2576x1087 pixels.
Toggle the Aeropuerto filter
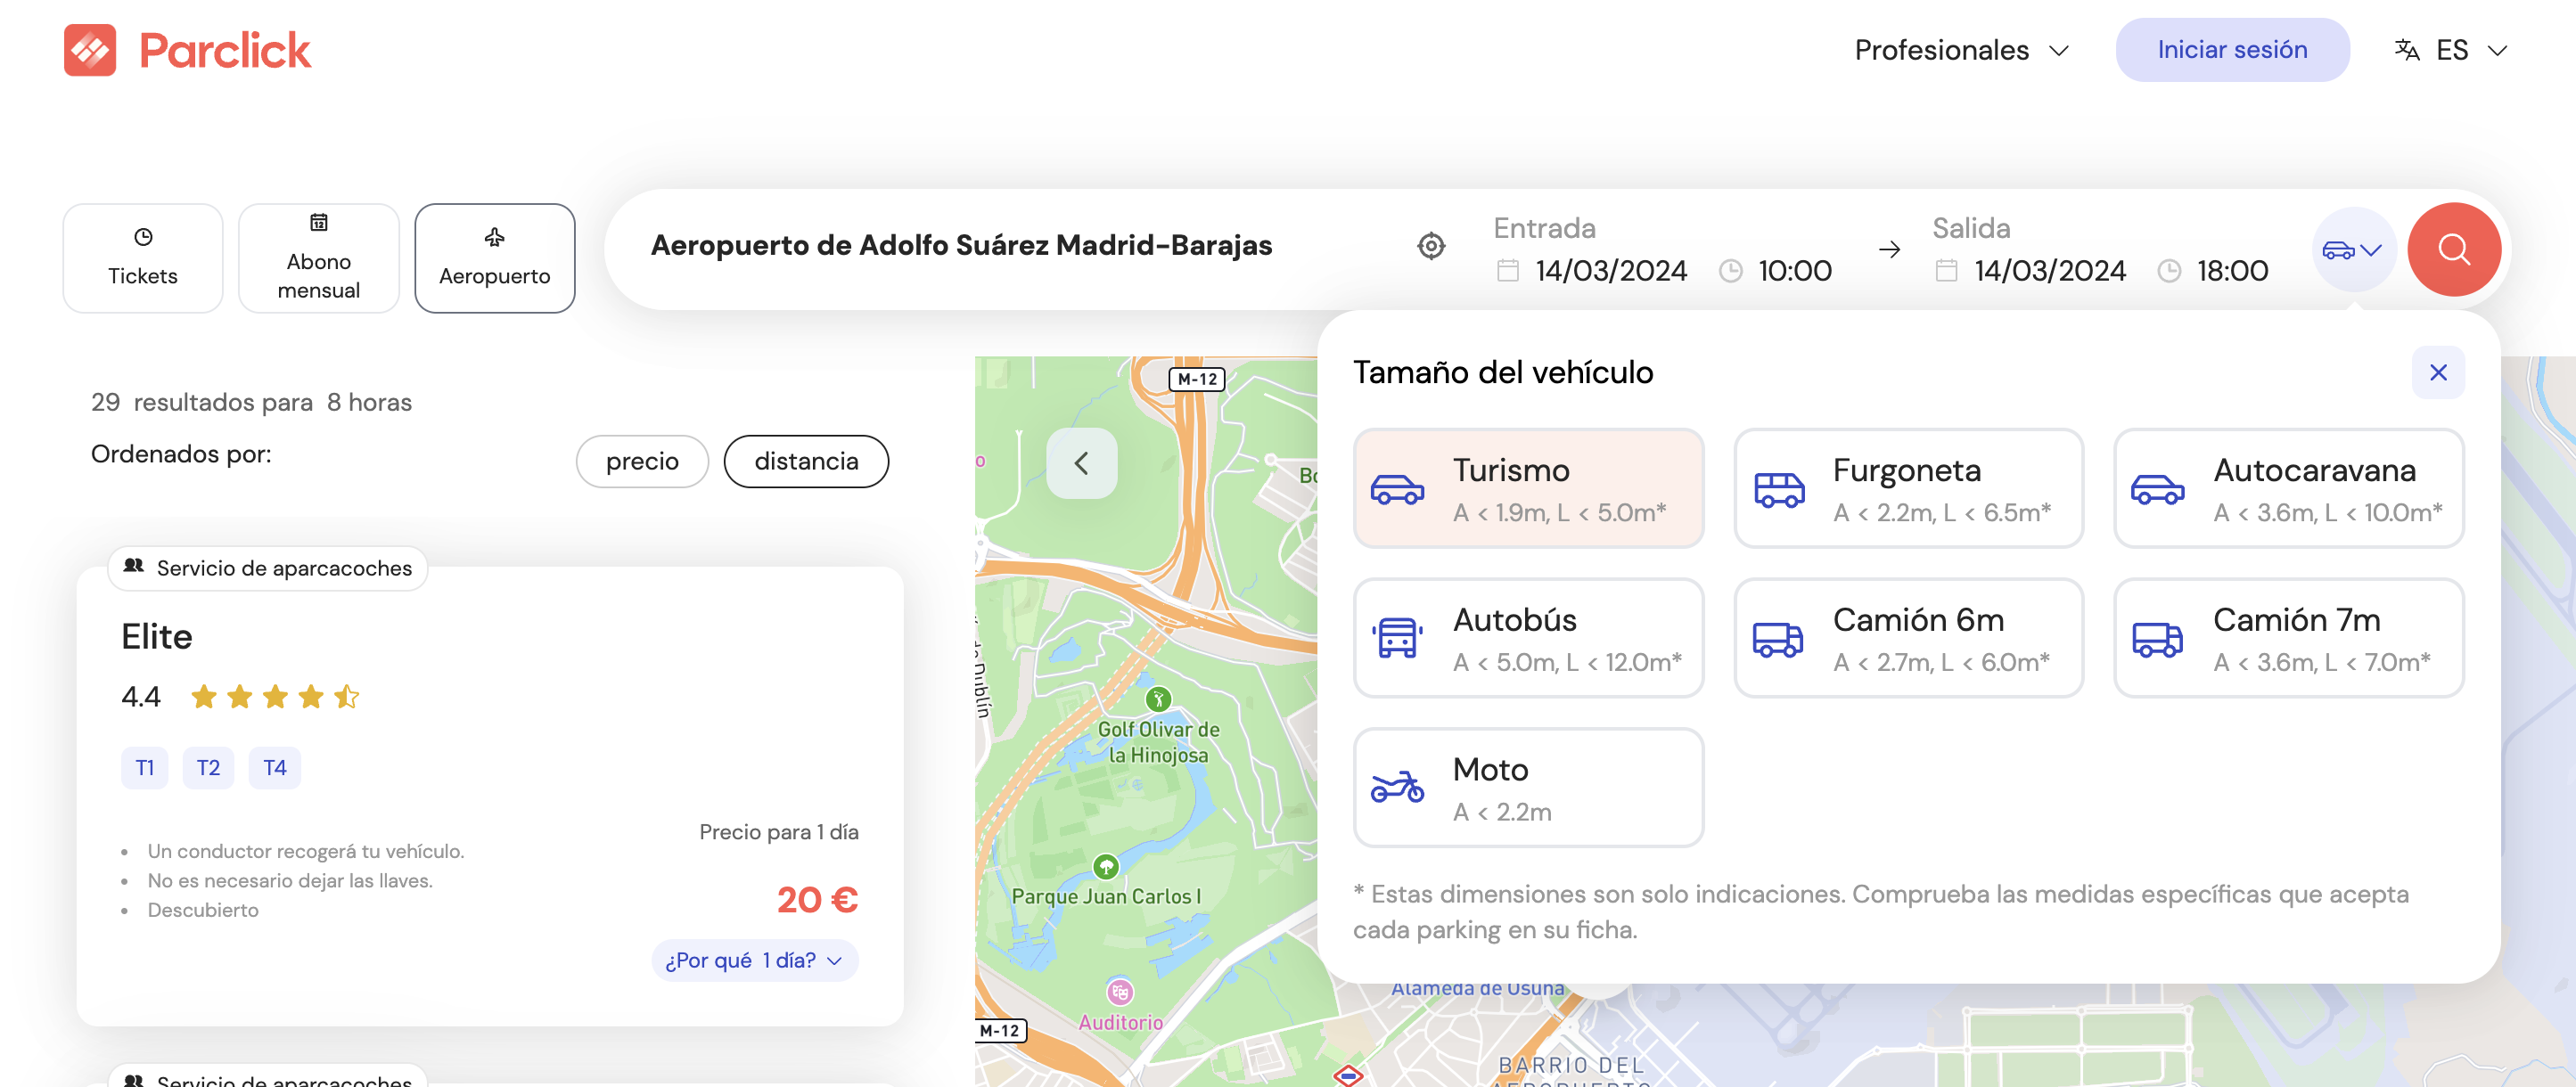pos(494,257)
